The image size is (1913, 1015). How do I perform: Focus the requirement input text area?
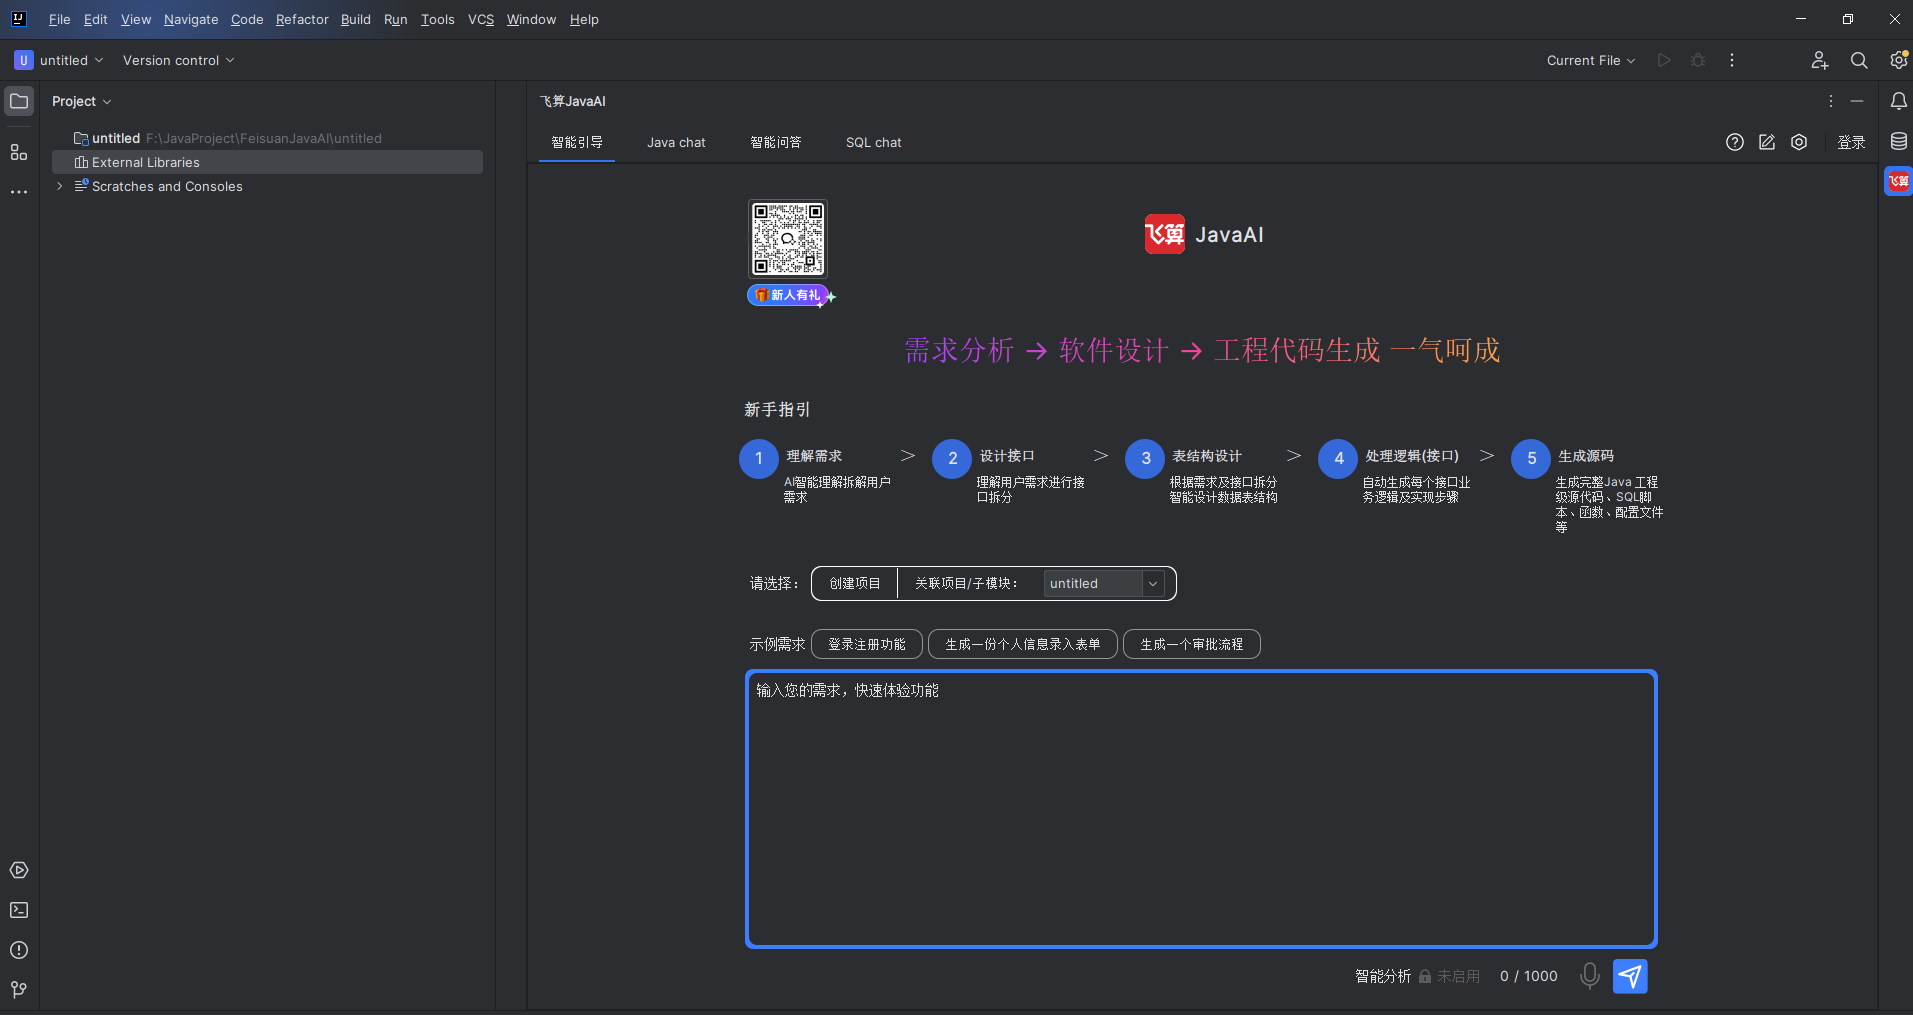coord(1201,809)
